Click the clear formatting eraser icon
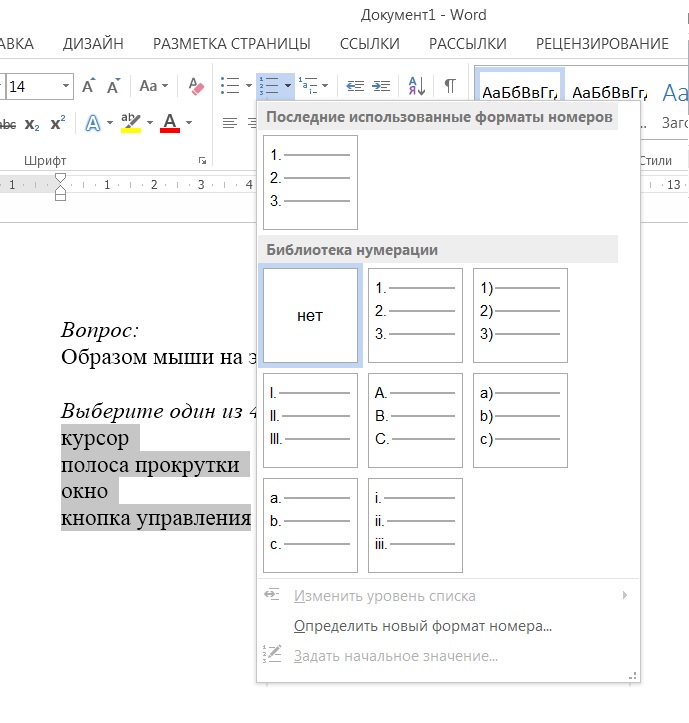The image size is (689, 723). 196,87
